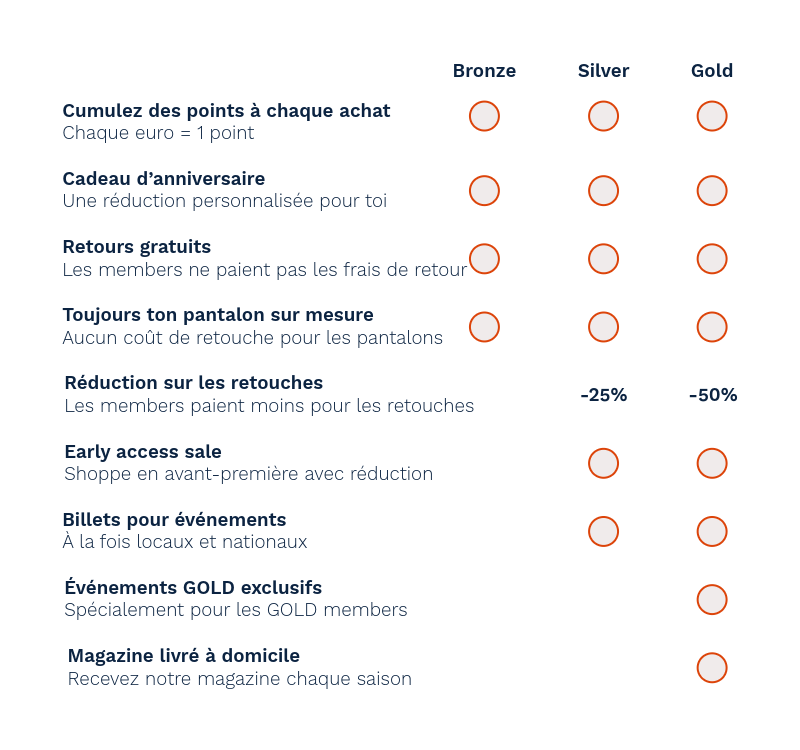
Task: Click "Magazine livré à domicile" heading
Action: (x=184, y=656)
